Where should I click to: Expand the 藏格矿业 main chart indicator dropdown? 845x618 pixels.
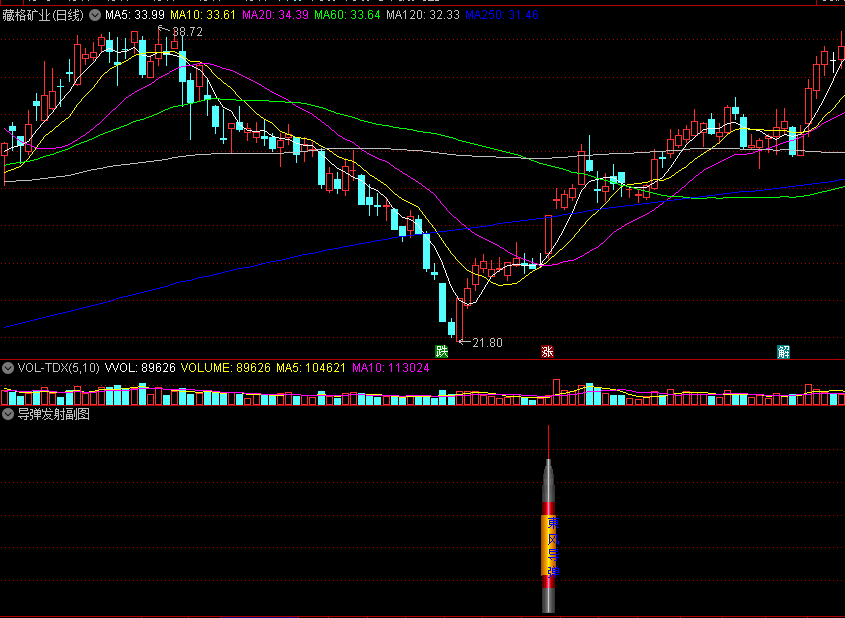[x=95, y=15]
